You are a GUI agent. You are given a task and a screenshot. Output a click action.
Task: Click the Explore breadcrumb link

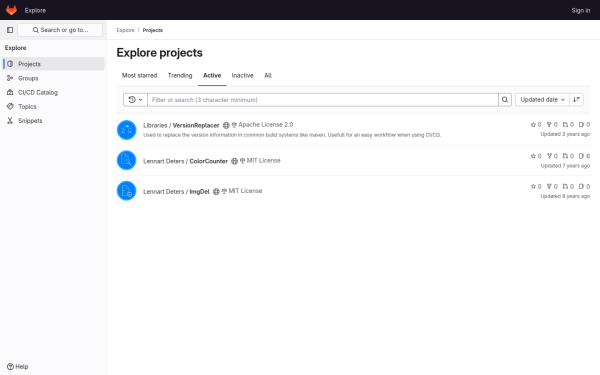click(x=126, y=30)
